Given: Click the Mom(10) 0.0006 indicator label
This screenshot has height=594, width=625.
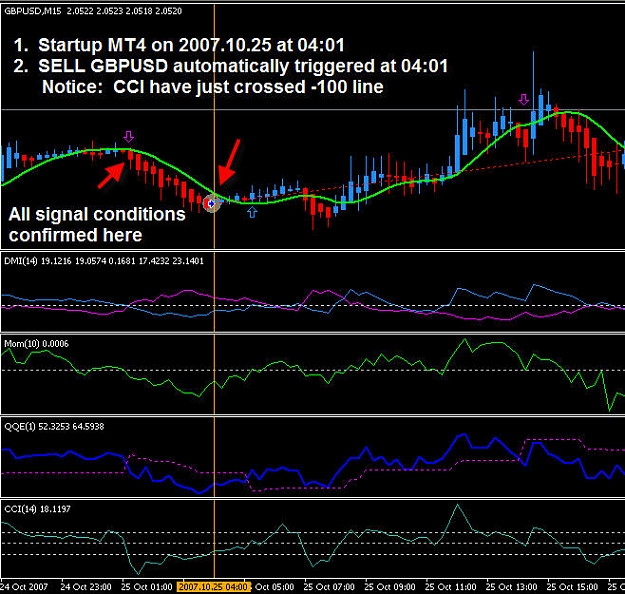Looking at the screenshot, I should 36,344.
